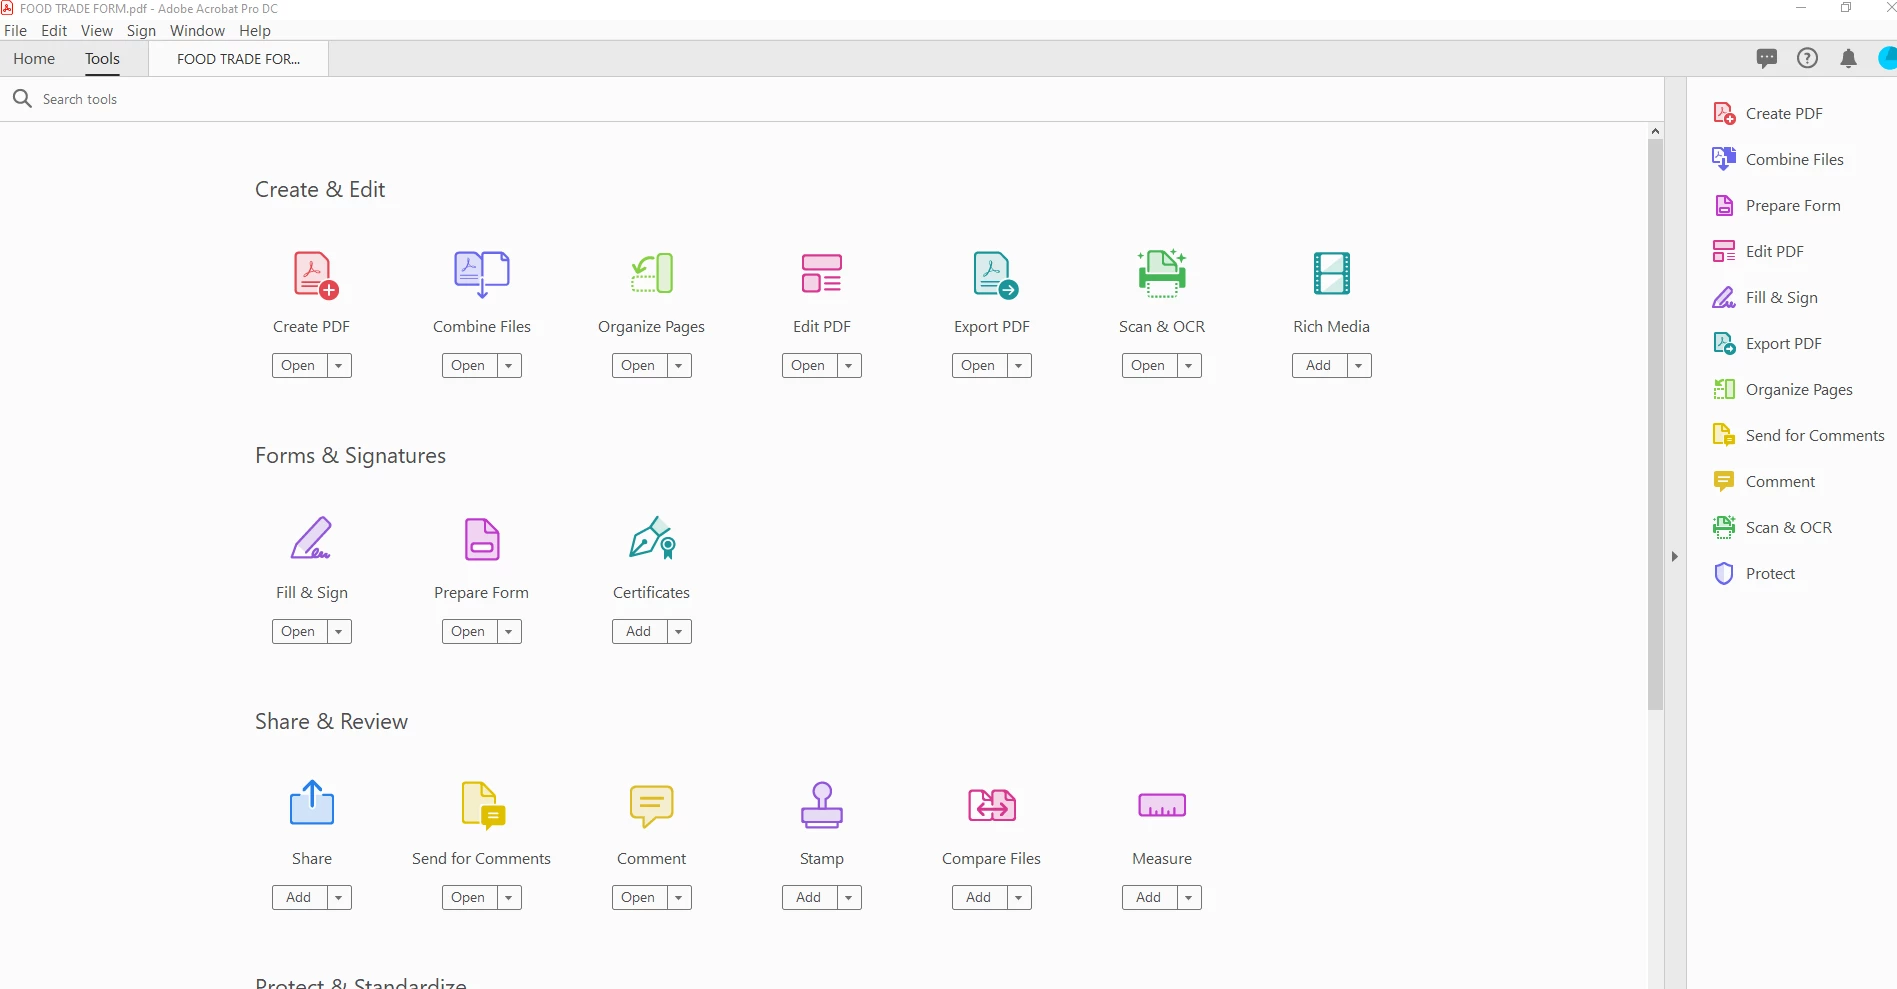Click the Search tools input field
The width and height of the screenshot is (1897, 989).
point(830,99)
